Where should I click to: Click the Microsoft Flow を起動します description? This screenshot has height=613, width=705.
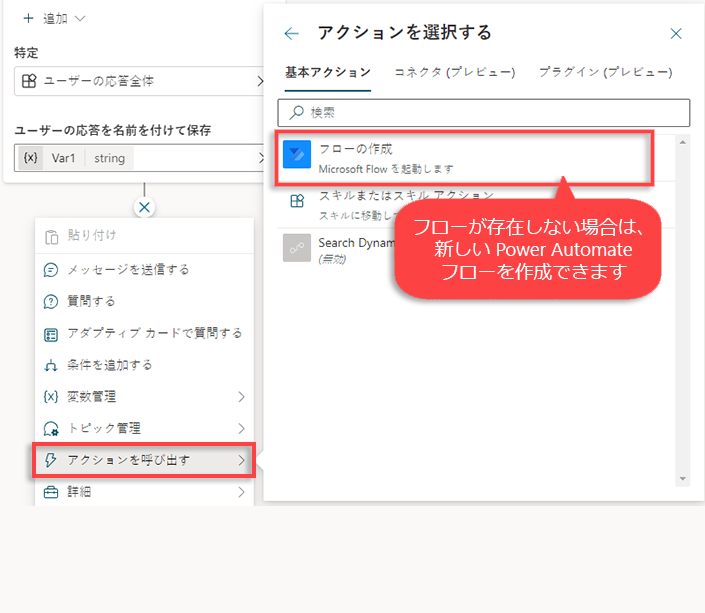click(x=386, y=169)
